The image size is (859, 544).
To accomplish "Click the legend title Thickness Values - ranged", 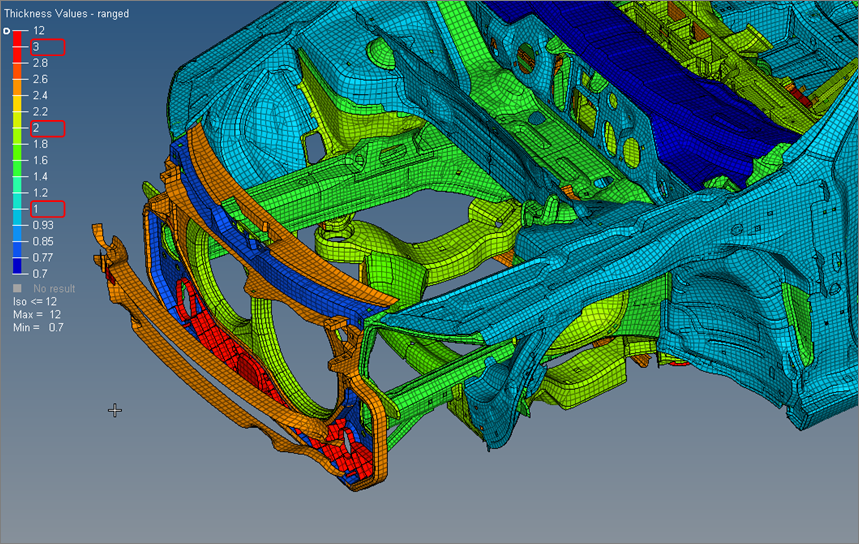I will 66,14.
